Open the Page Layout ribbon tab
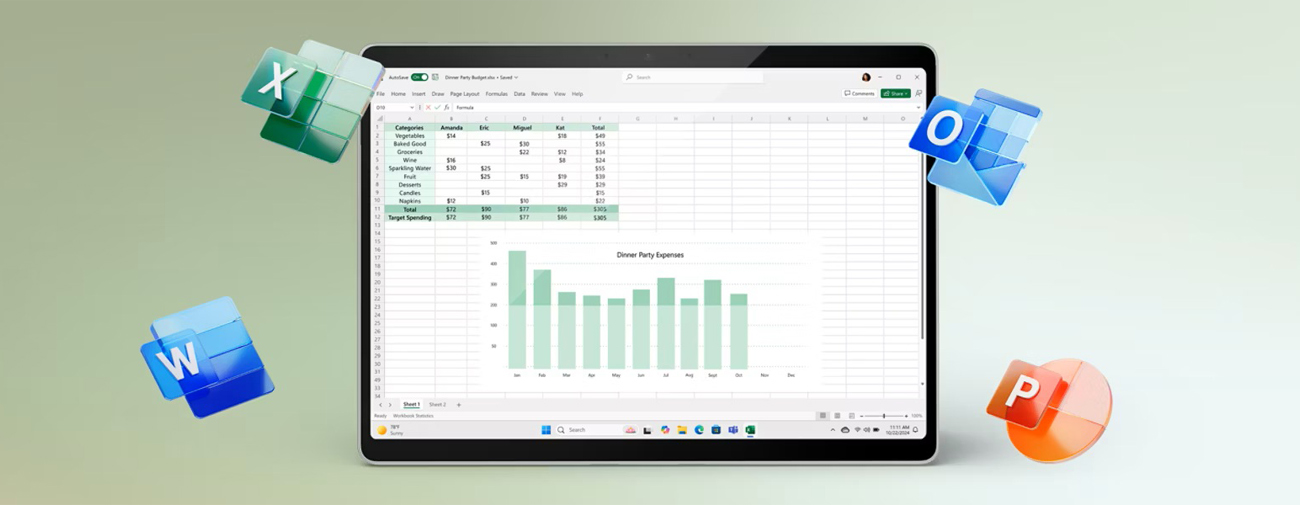 coord(464,94)
